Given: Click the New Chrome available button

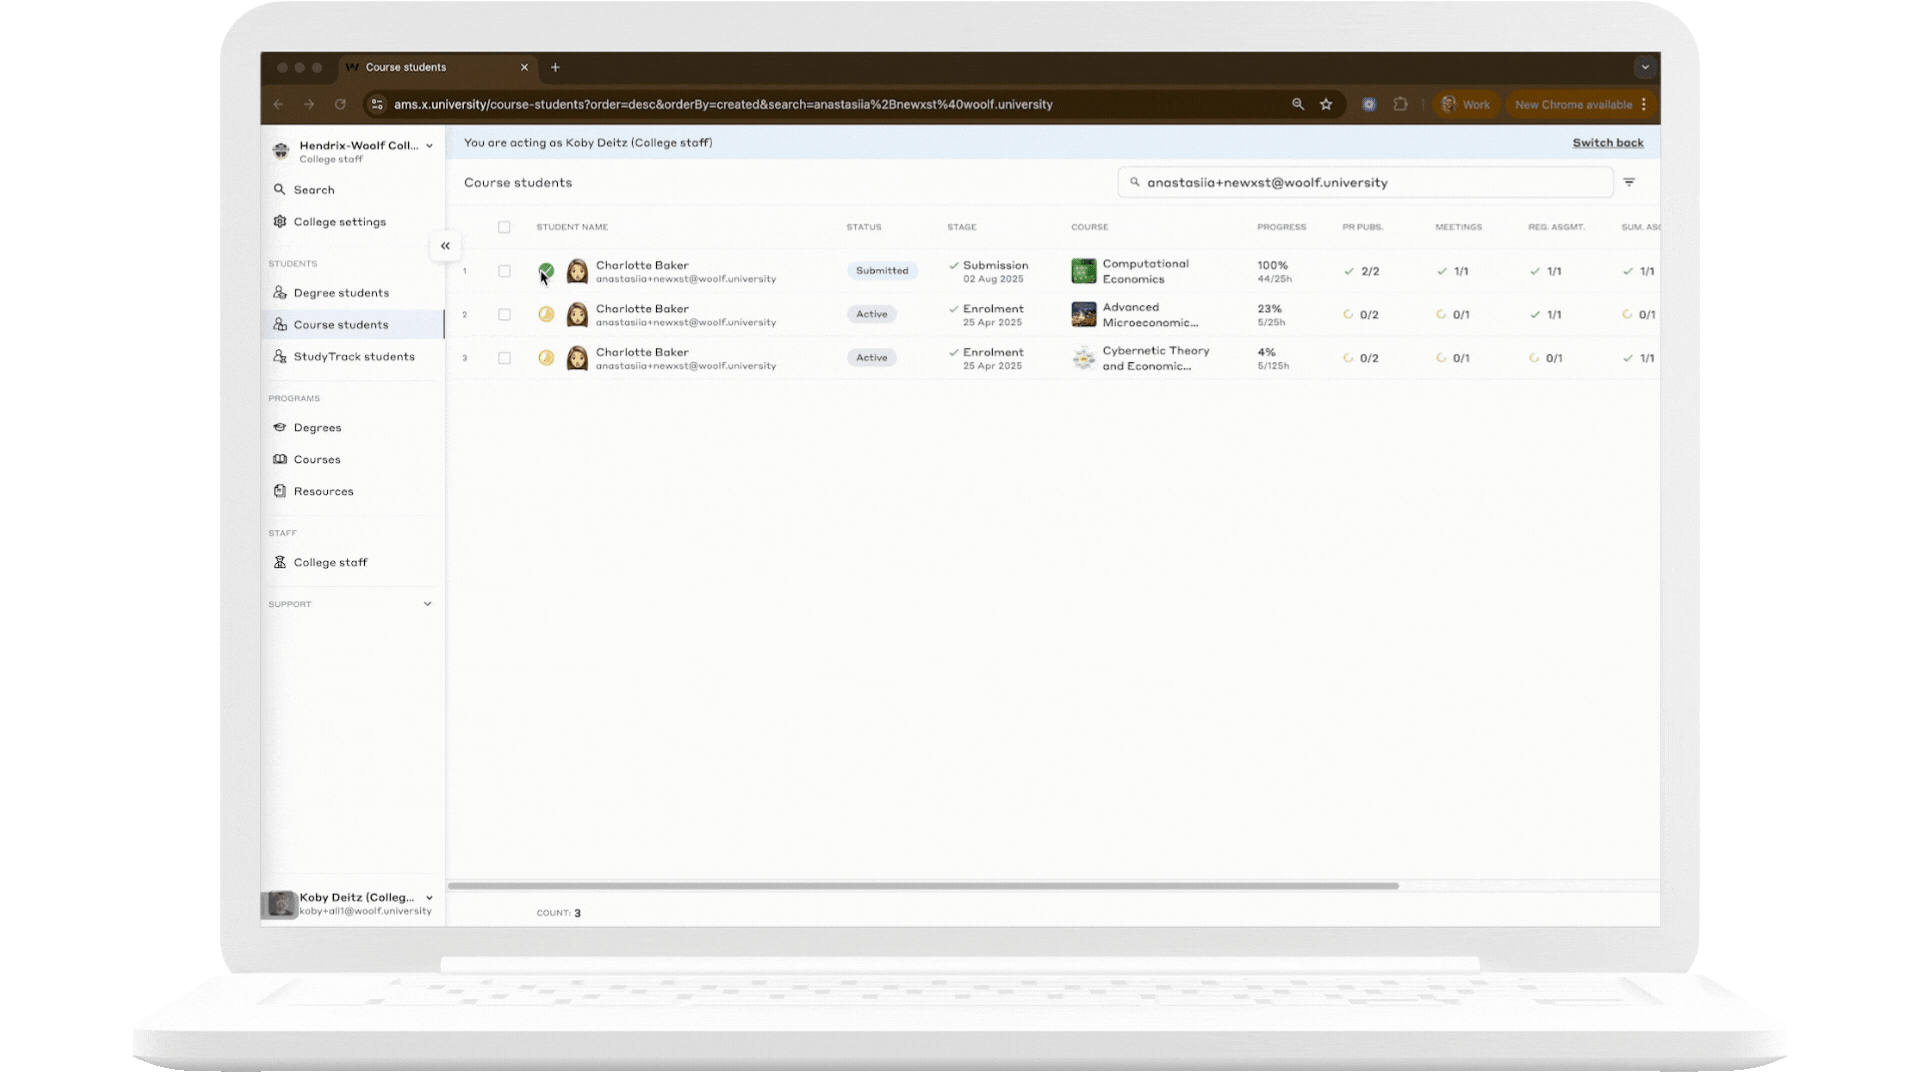Looking at the screenshot, I should coord(1573,104).
